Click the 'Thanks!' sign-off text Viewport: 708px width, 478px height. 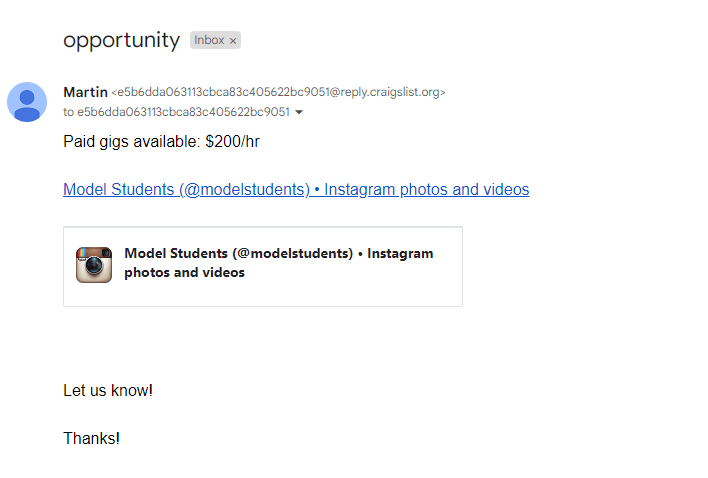pos(91,438)
